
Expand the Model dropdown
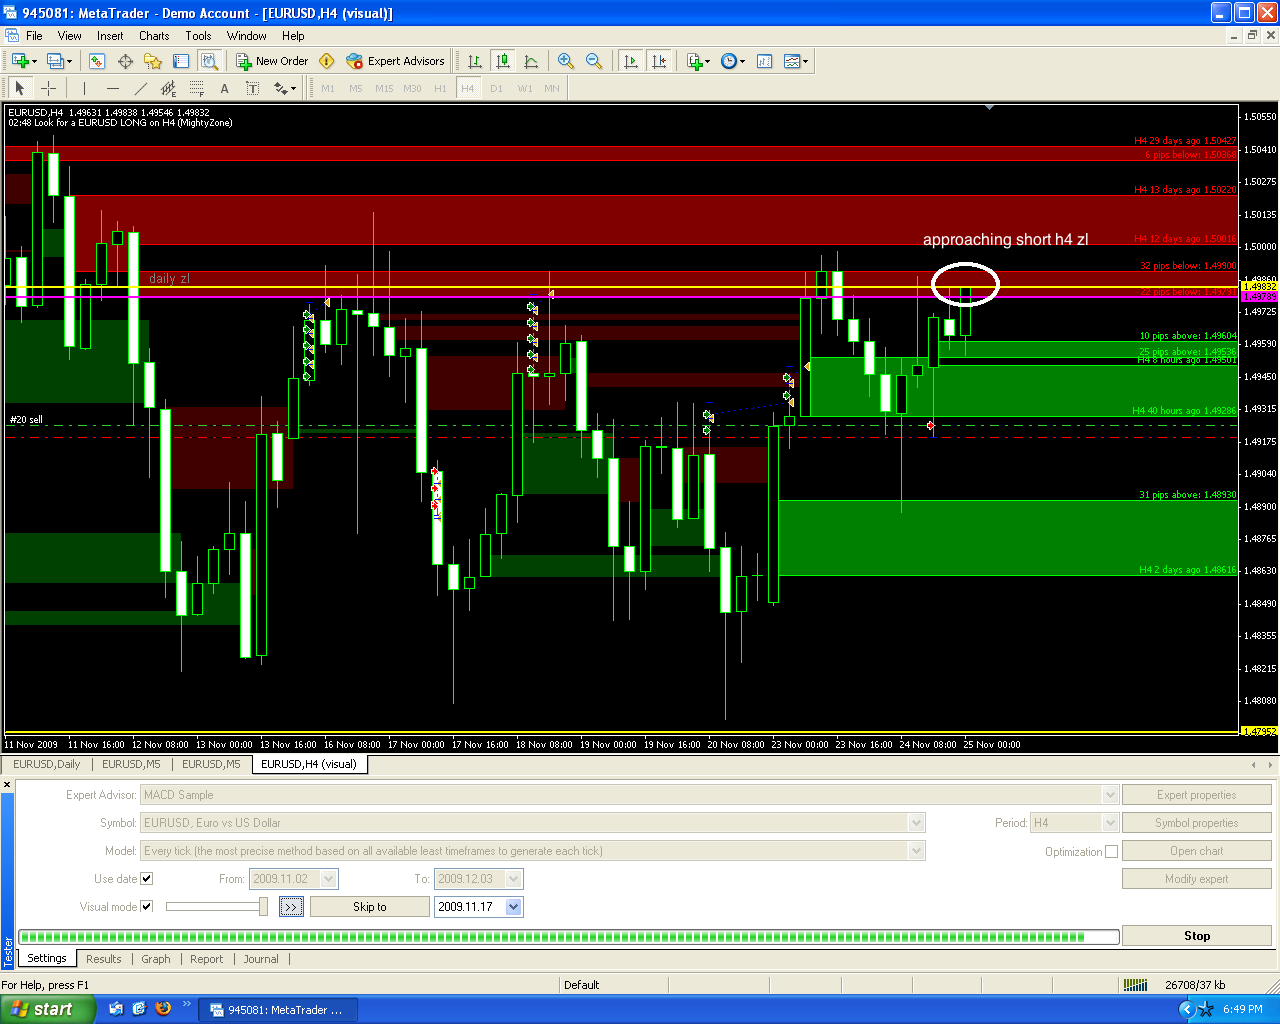tap(916, 851)
